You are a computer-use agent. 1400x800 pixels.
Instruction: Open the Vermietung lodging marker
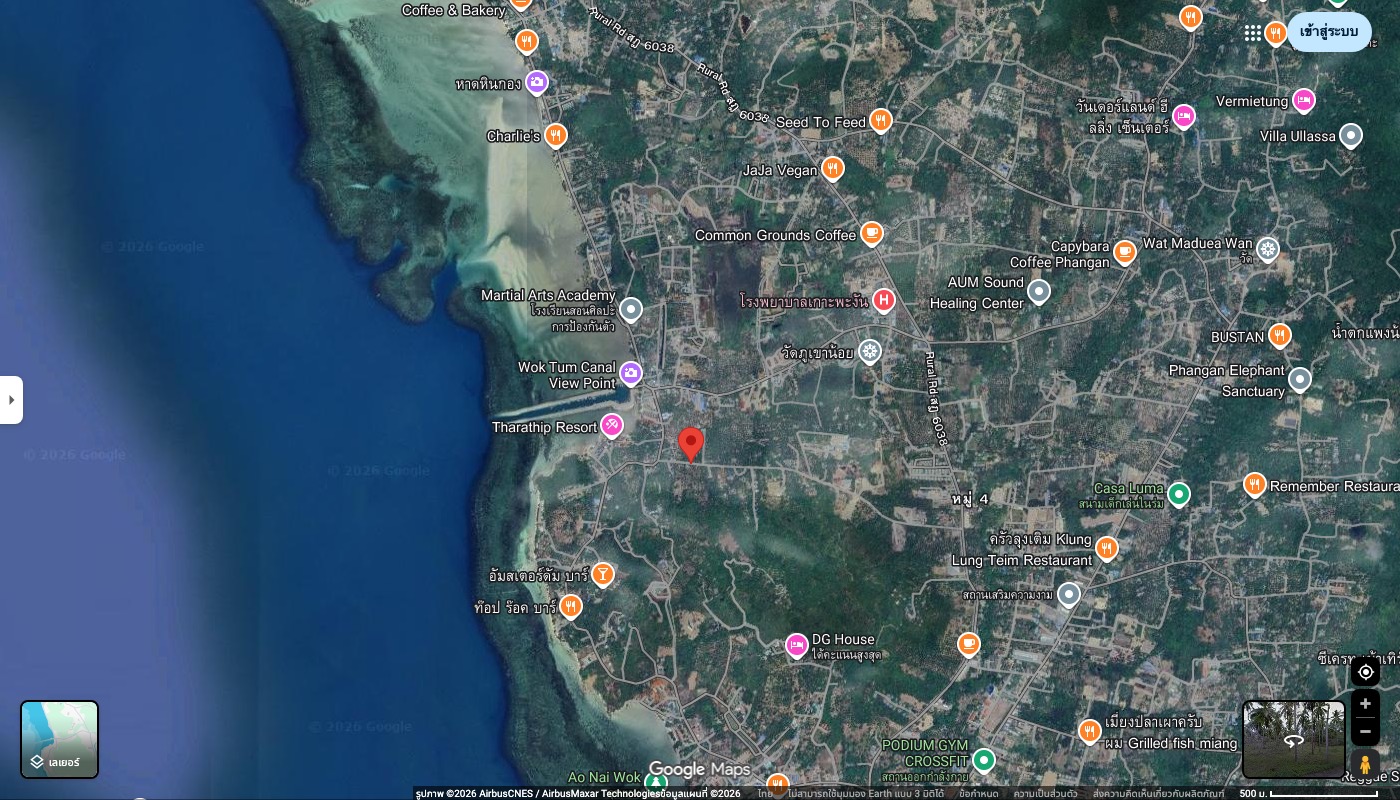point(1303,100)
